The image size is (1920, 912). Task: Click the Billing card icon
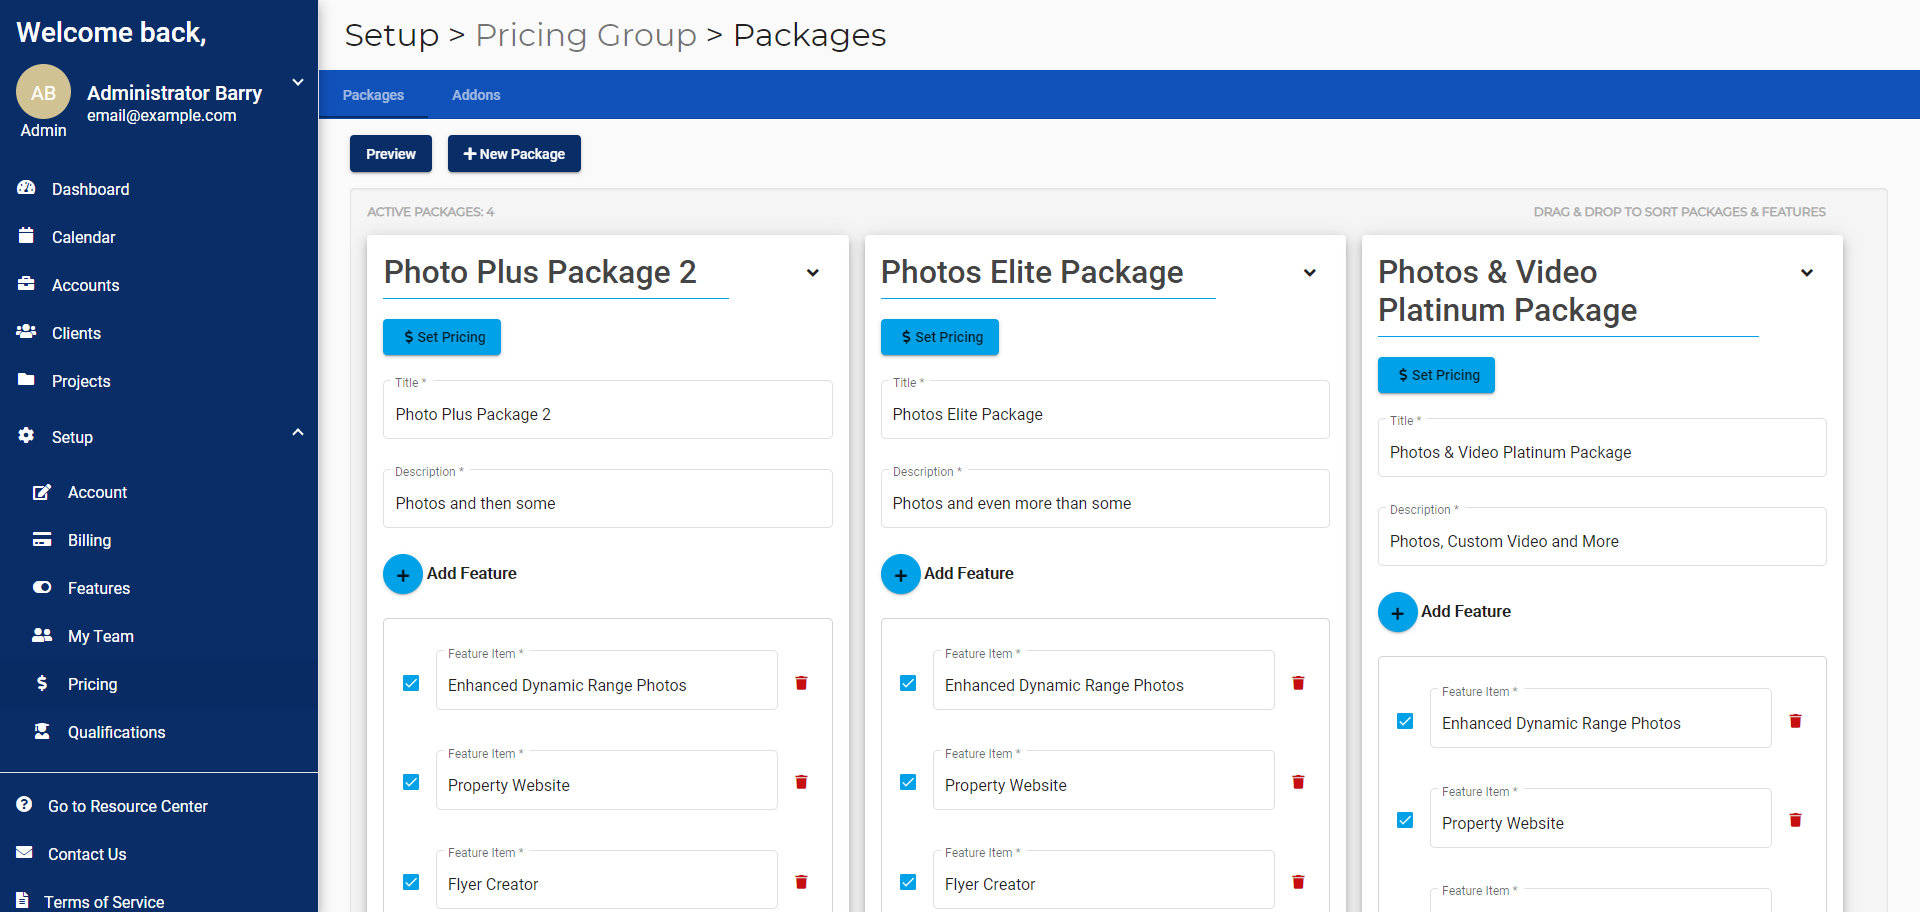[42, 540]
